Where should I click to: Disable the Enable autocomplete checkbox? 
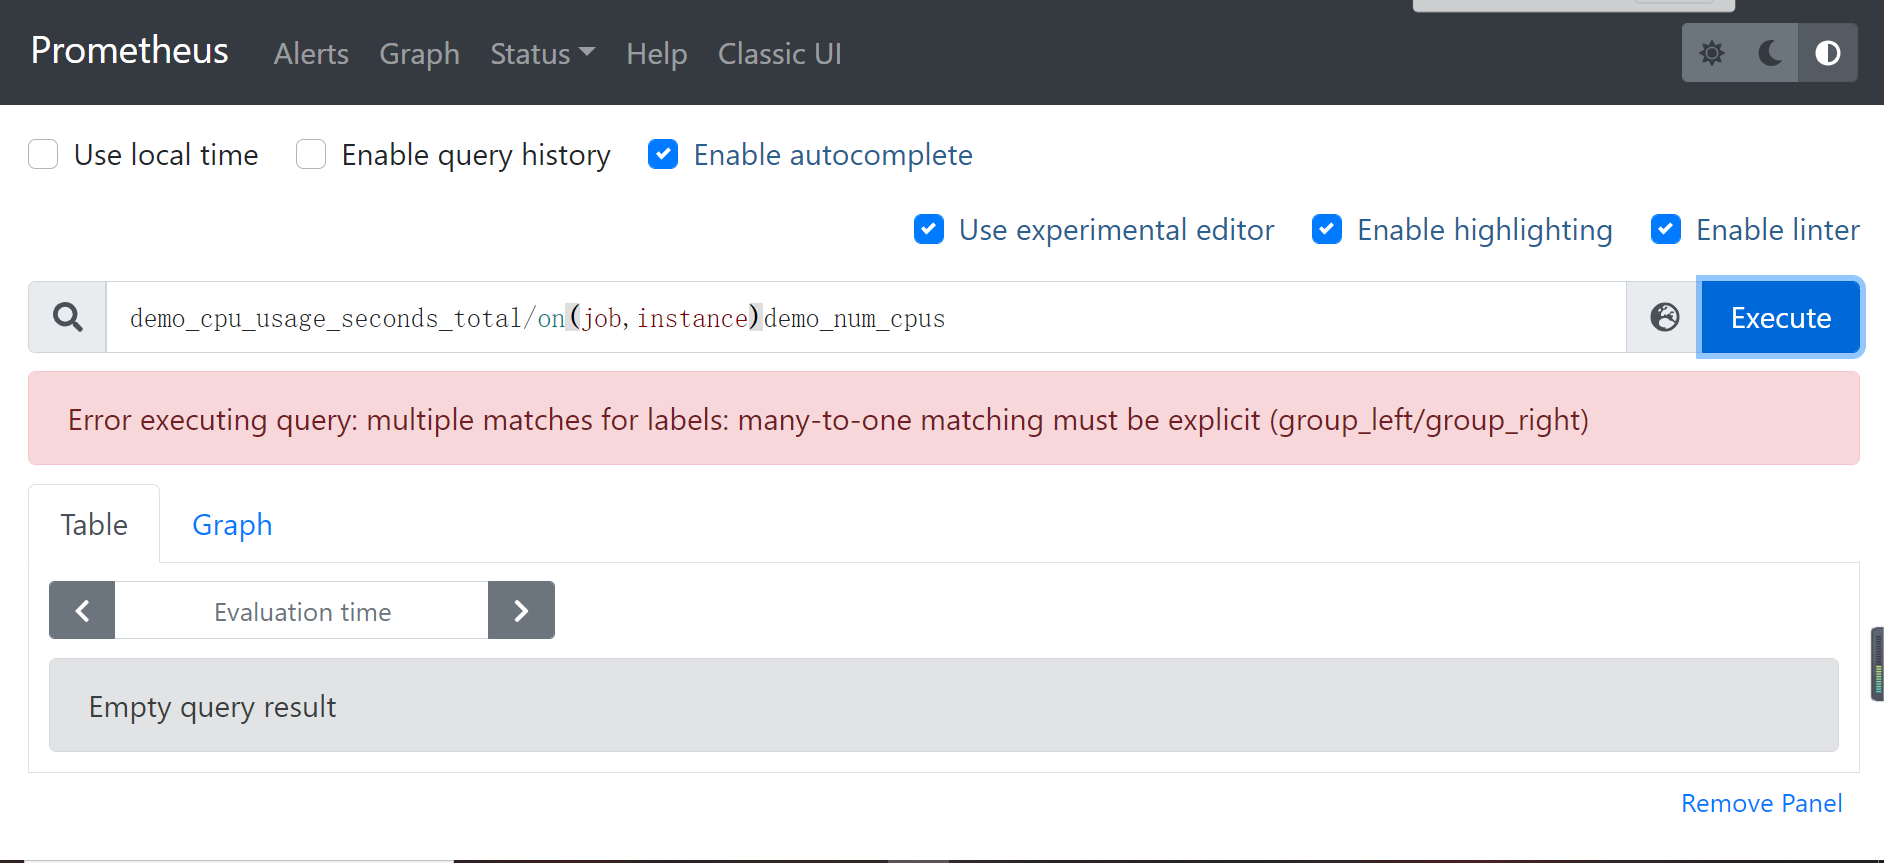pos(663,155)
